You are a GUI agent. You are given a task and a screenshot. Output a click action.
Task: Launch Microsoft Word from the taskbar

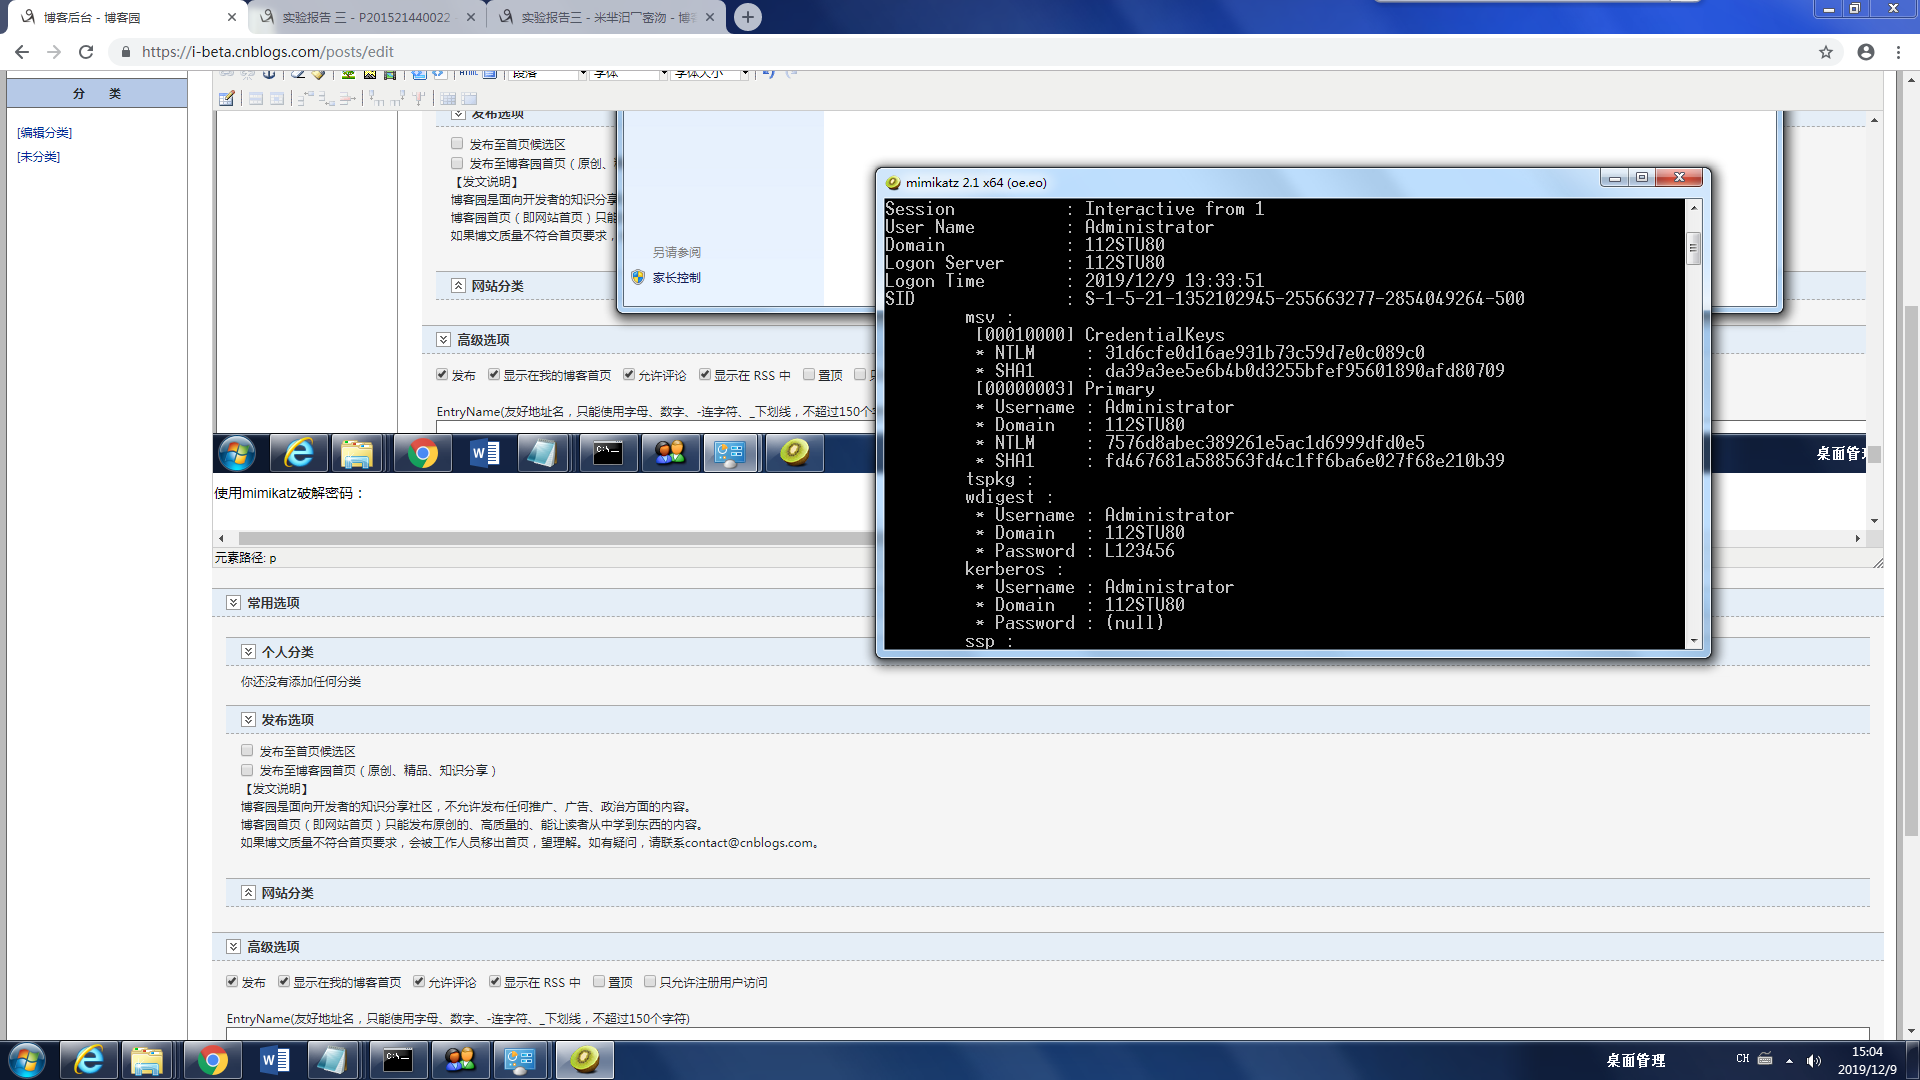click(x=274, y=1059)
